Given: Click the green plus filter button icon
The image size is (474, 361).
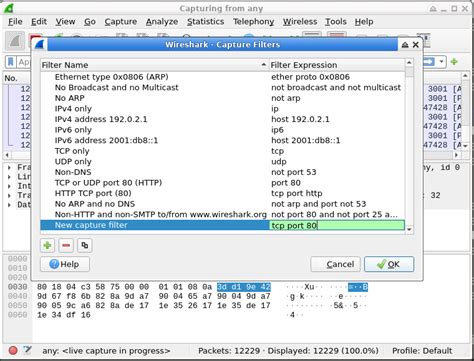Looking at the screenshot, I should (454, 62).
